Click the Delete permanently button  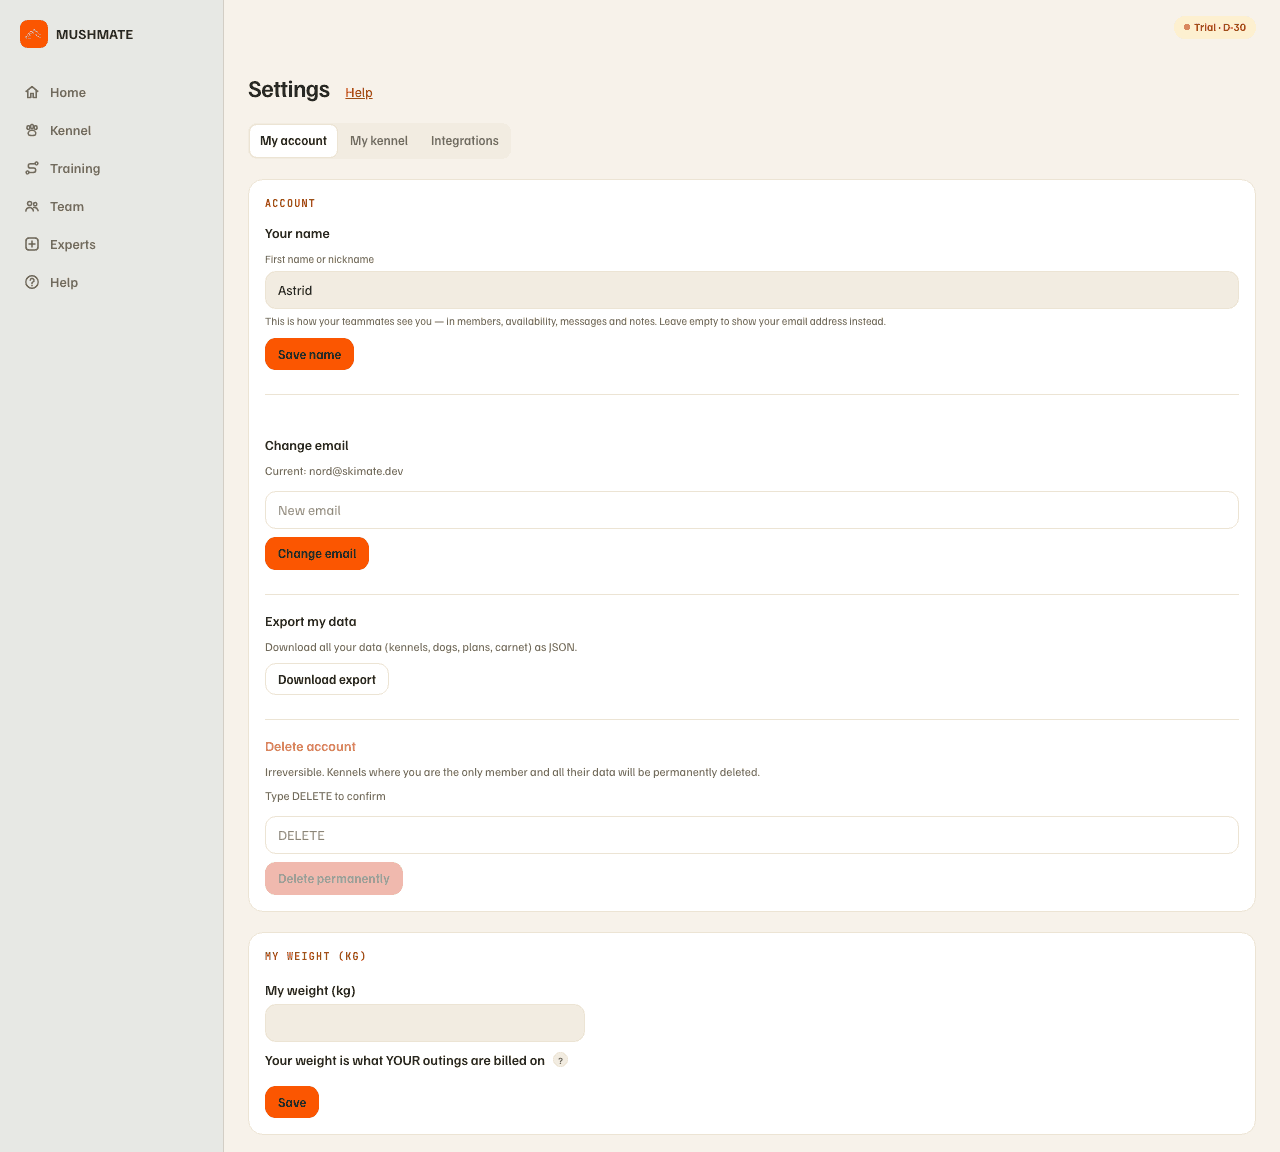pos(334,878)
